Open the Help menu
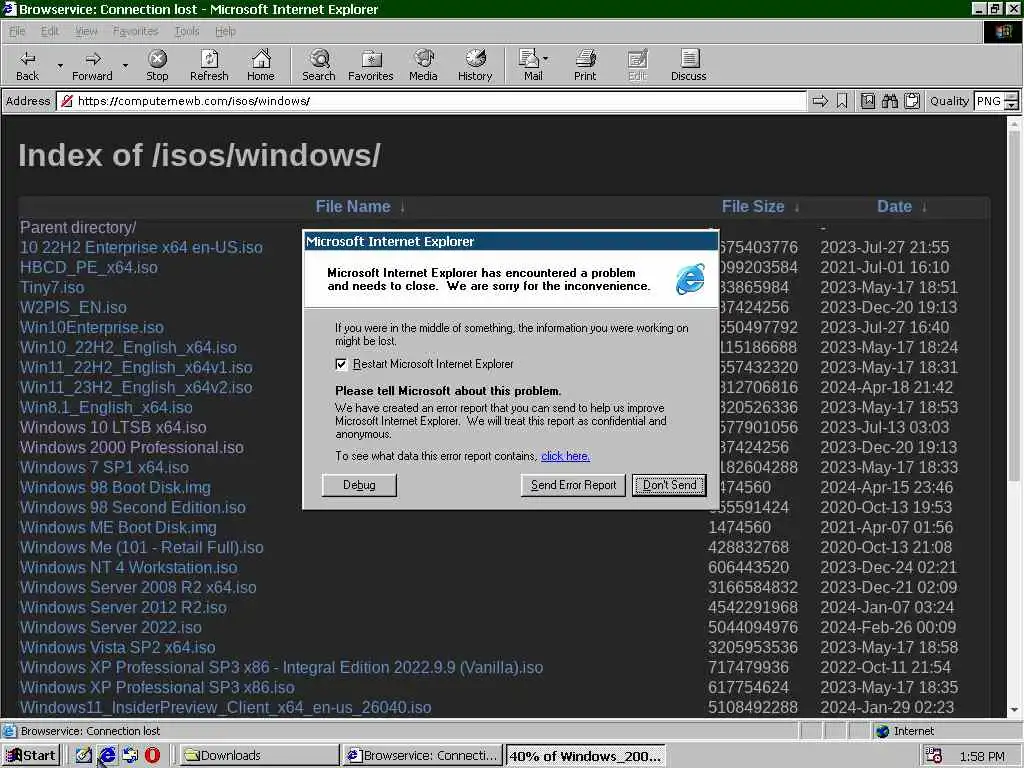The width and height of the screenshot is (1024, 768). pyautogui.click(x=225, y=31)
